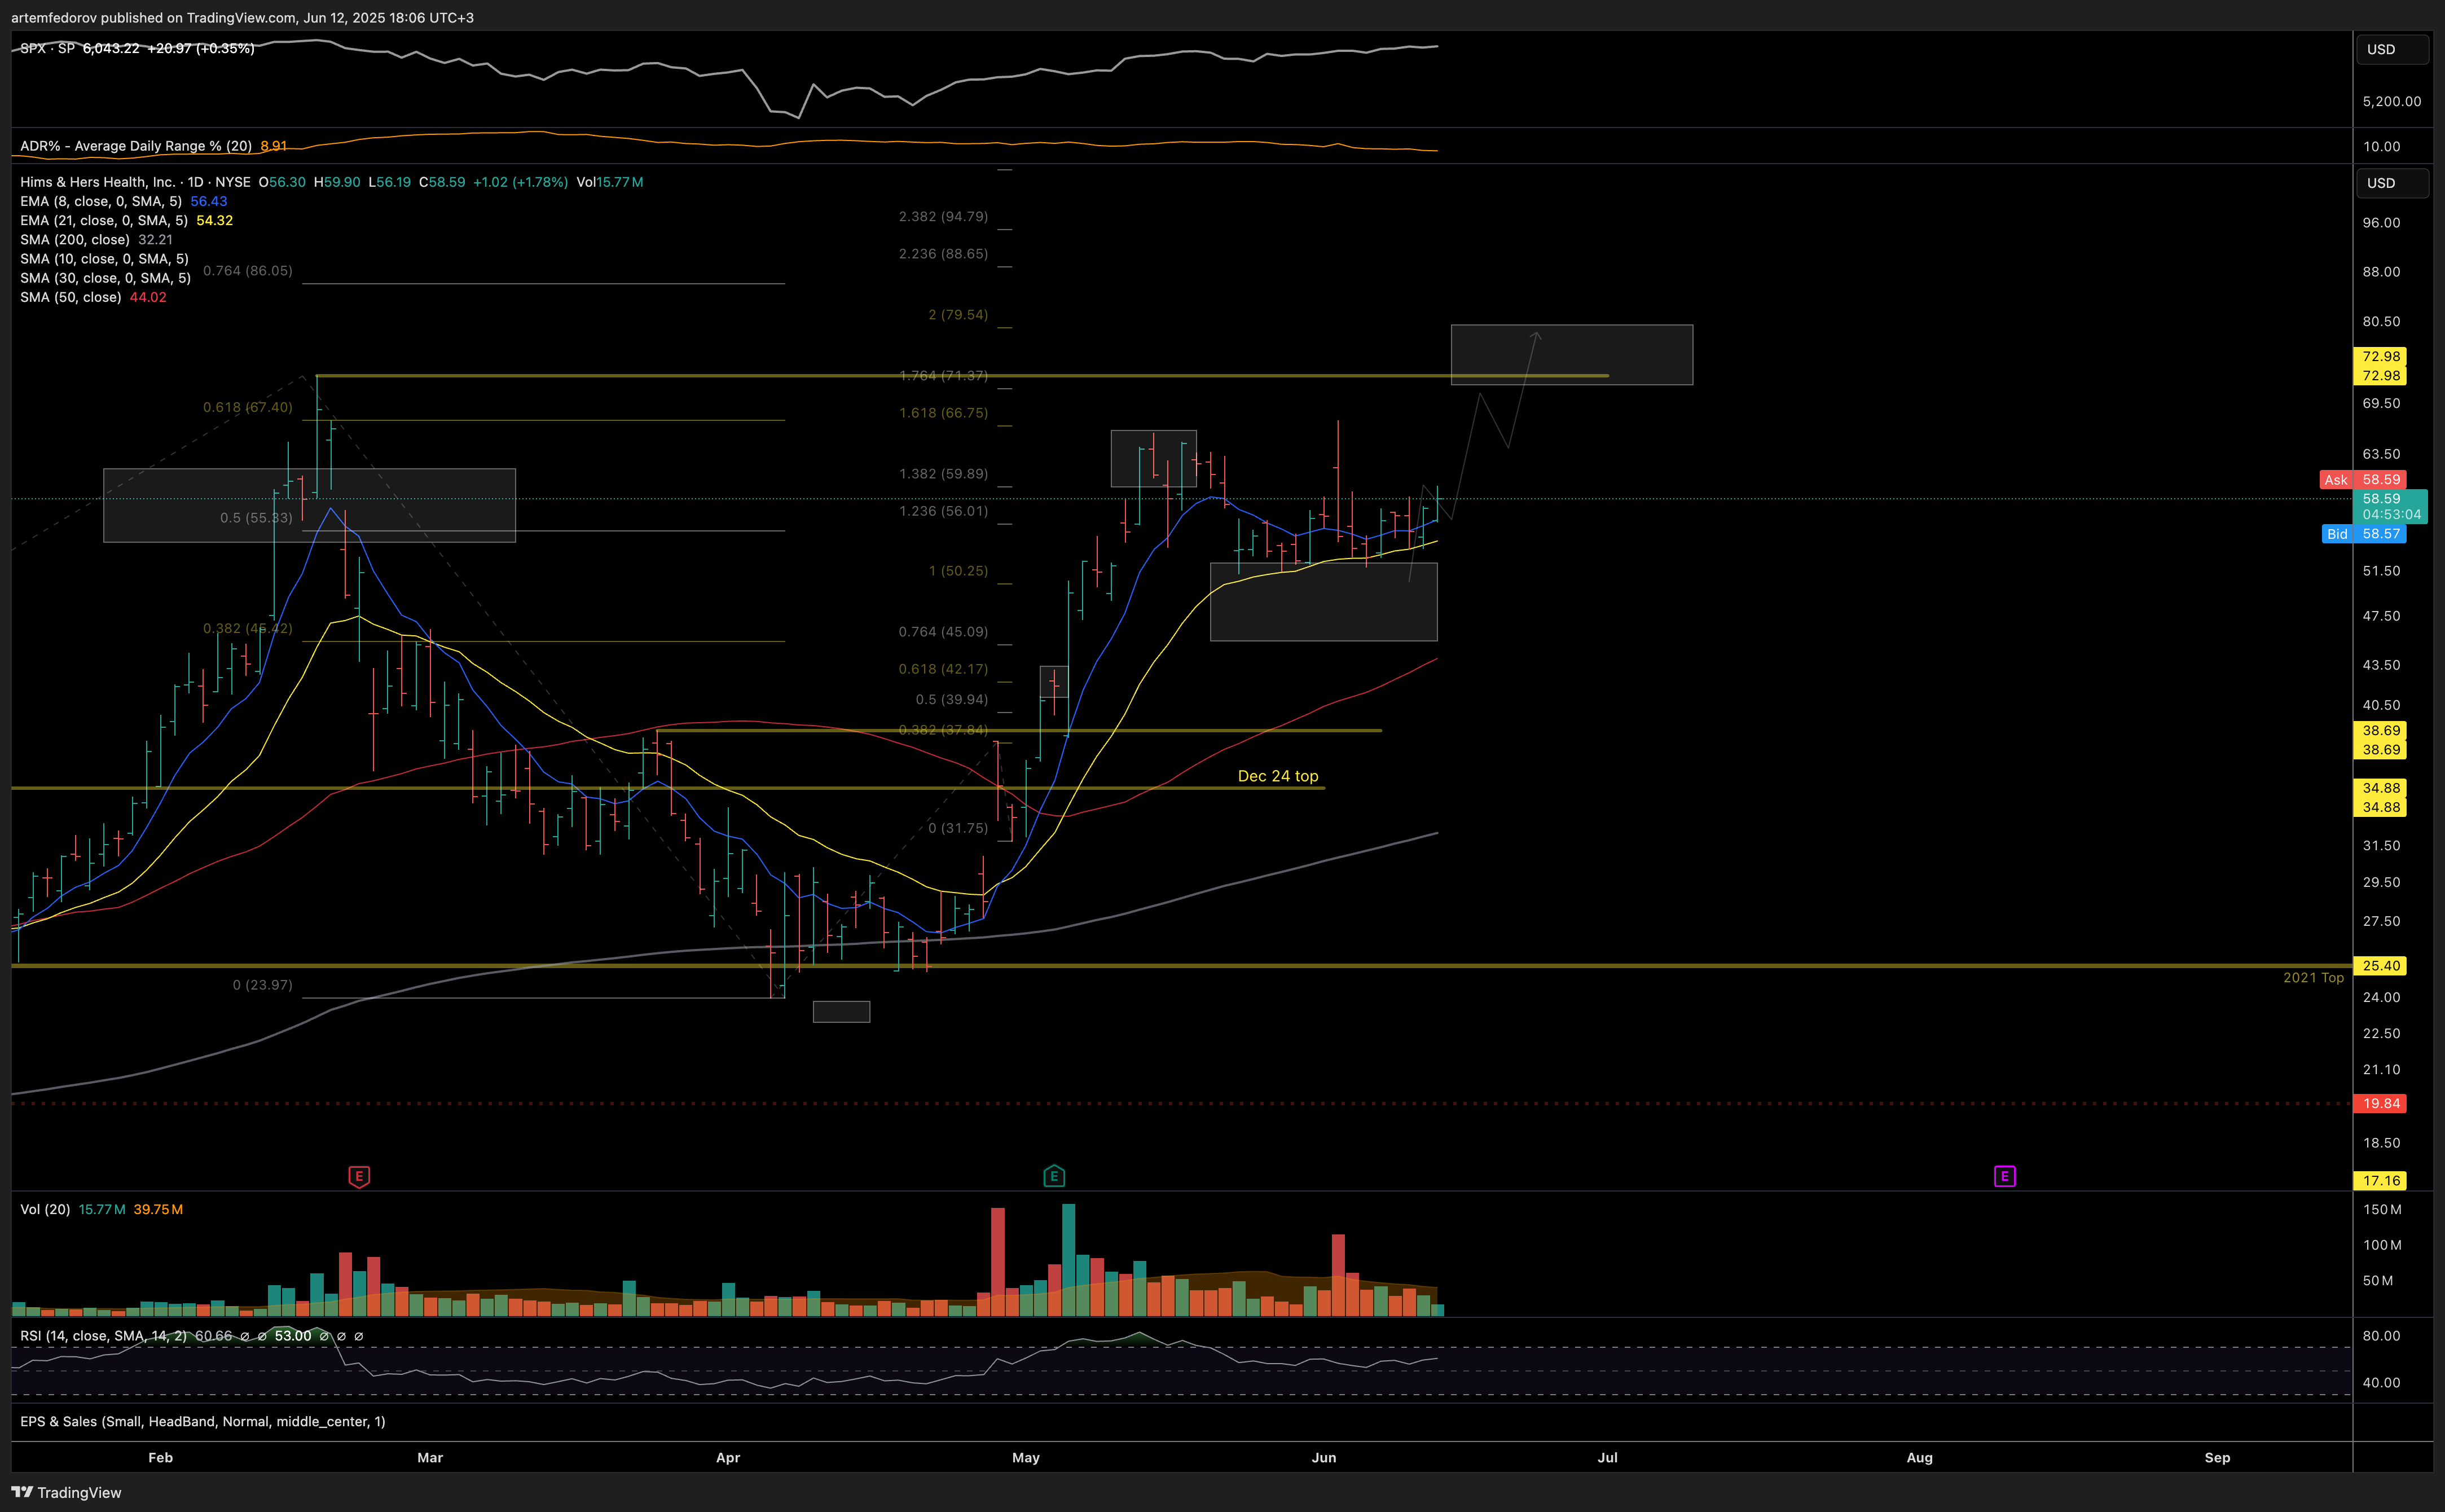
Task: Open the USD currency selector in SPX pane
Action: click(x=2392, y=49)
